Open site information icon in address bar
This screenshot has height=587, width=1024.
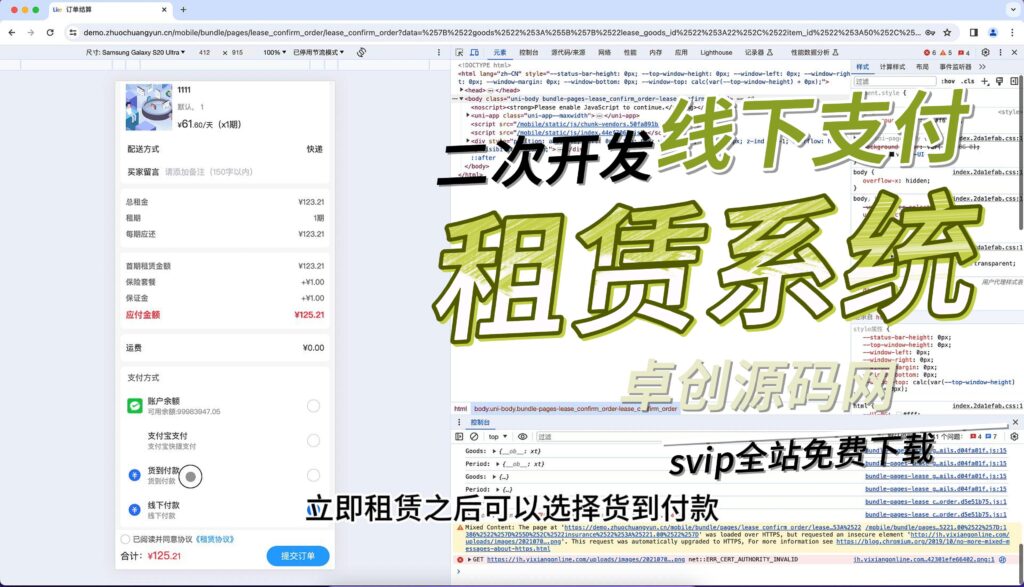(x=73, y=32)
